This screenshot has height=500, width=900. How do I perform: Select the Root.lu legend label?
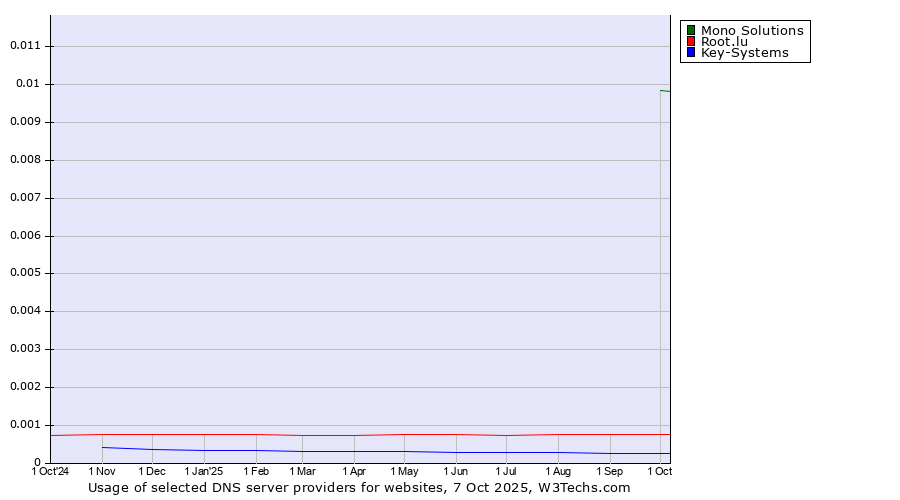pyautogui.click(x=724, y=42)
